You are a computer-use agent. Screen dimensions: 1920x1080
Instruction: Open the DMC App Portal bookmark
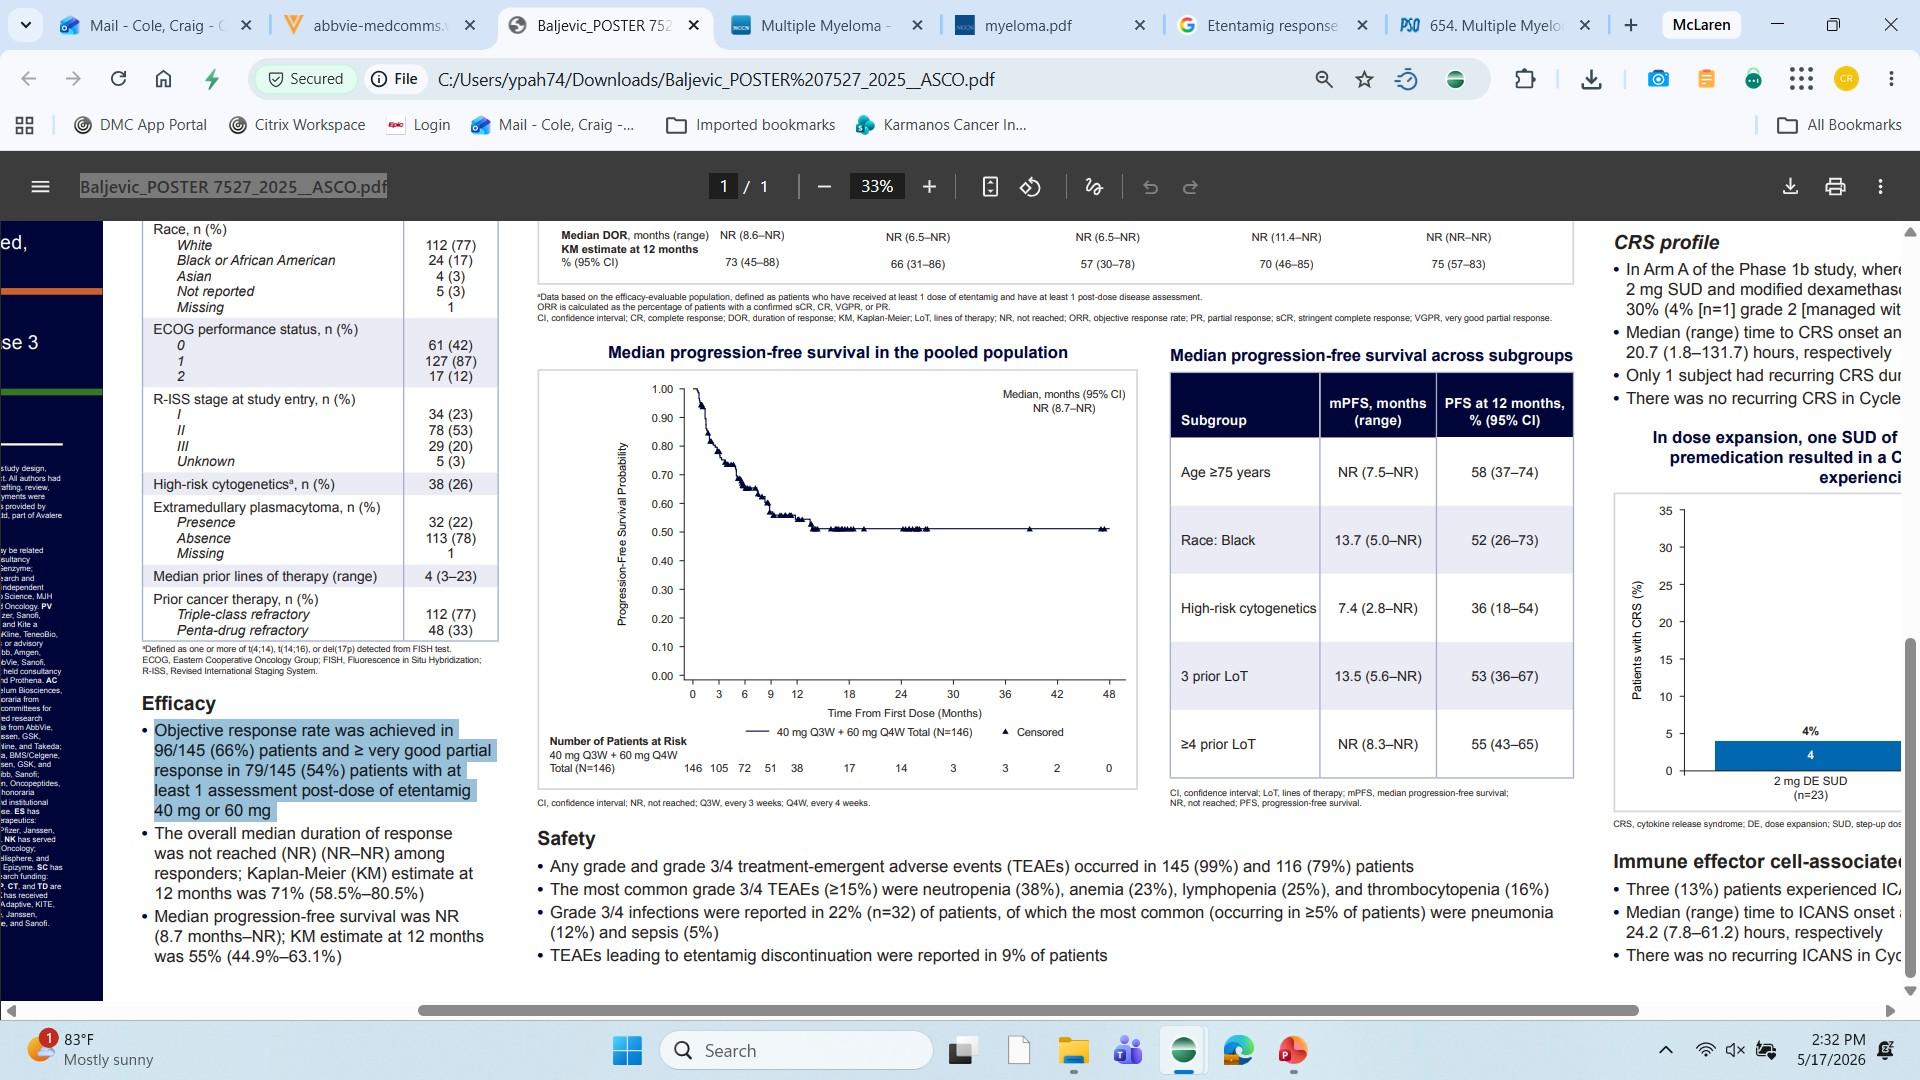pyautogui.click(x=140, y=125)
